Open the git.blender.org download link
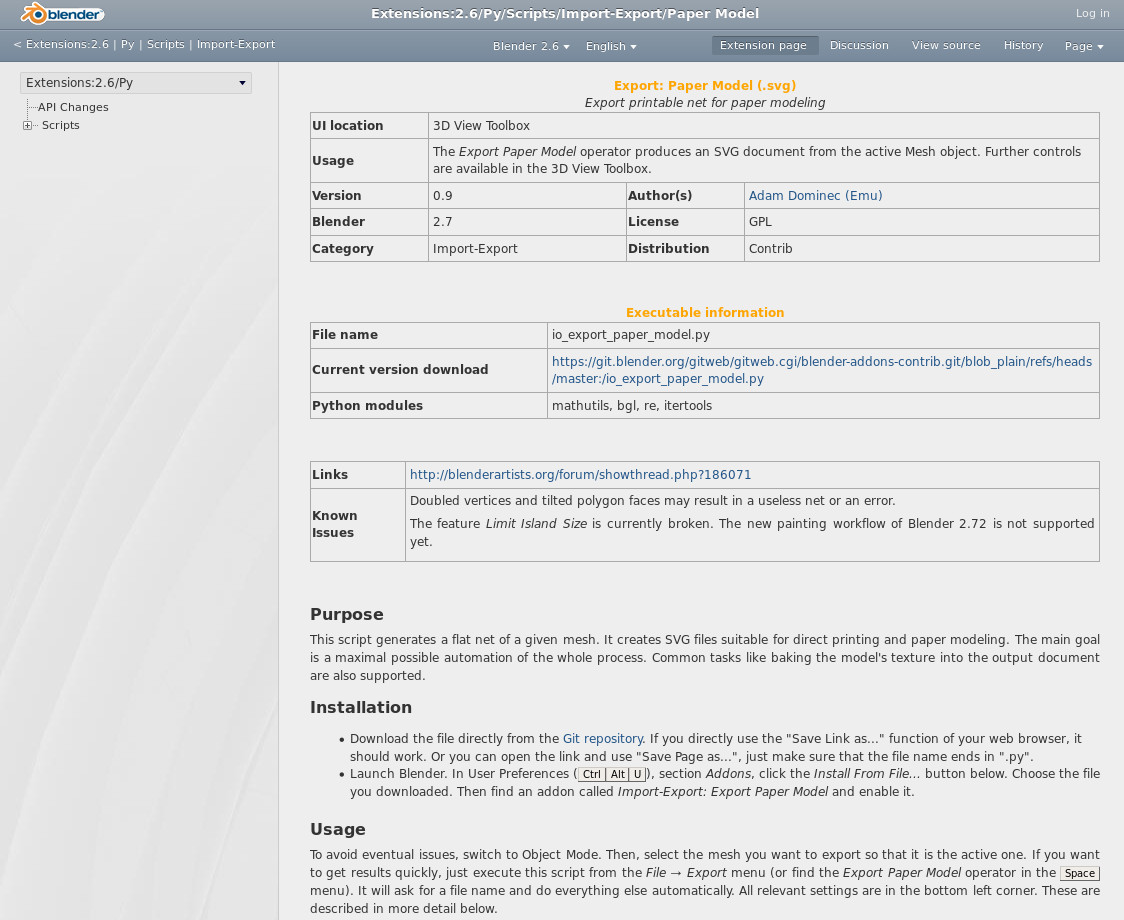This screenshot has width=1124, height=920. 821,370
